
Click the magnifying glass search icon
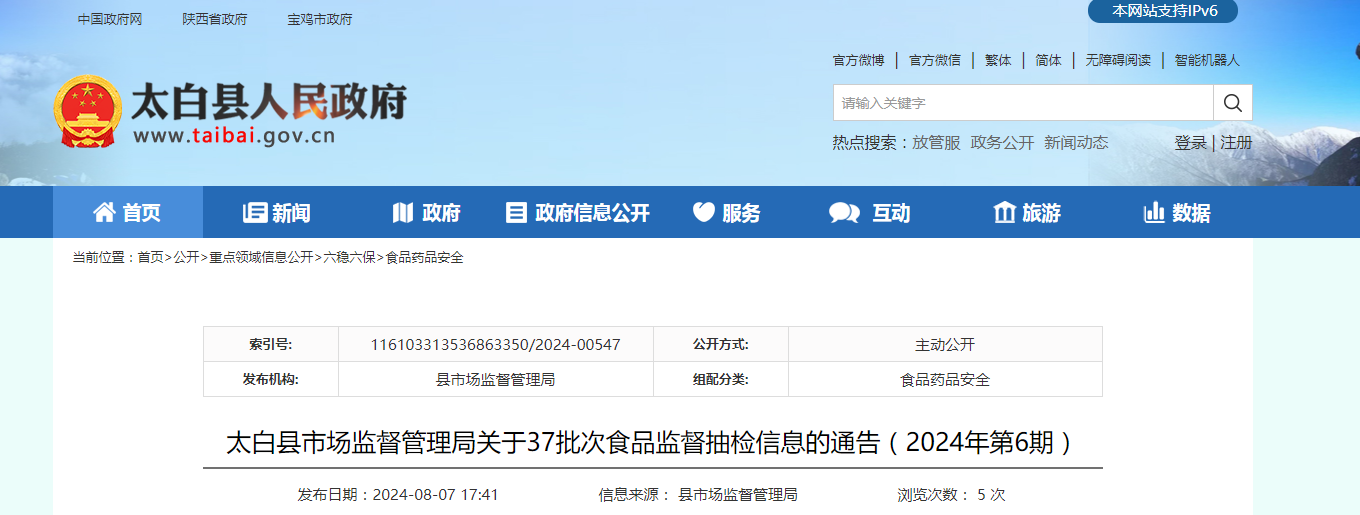(1232, 103)
